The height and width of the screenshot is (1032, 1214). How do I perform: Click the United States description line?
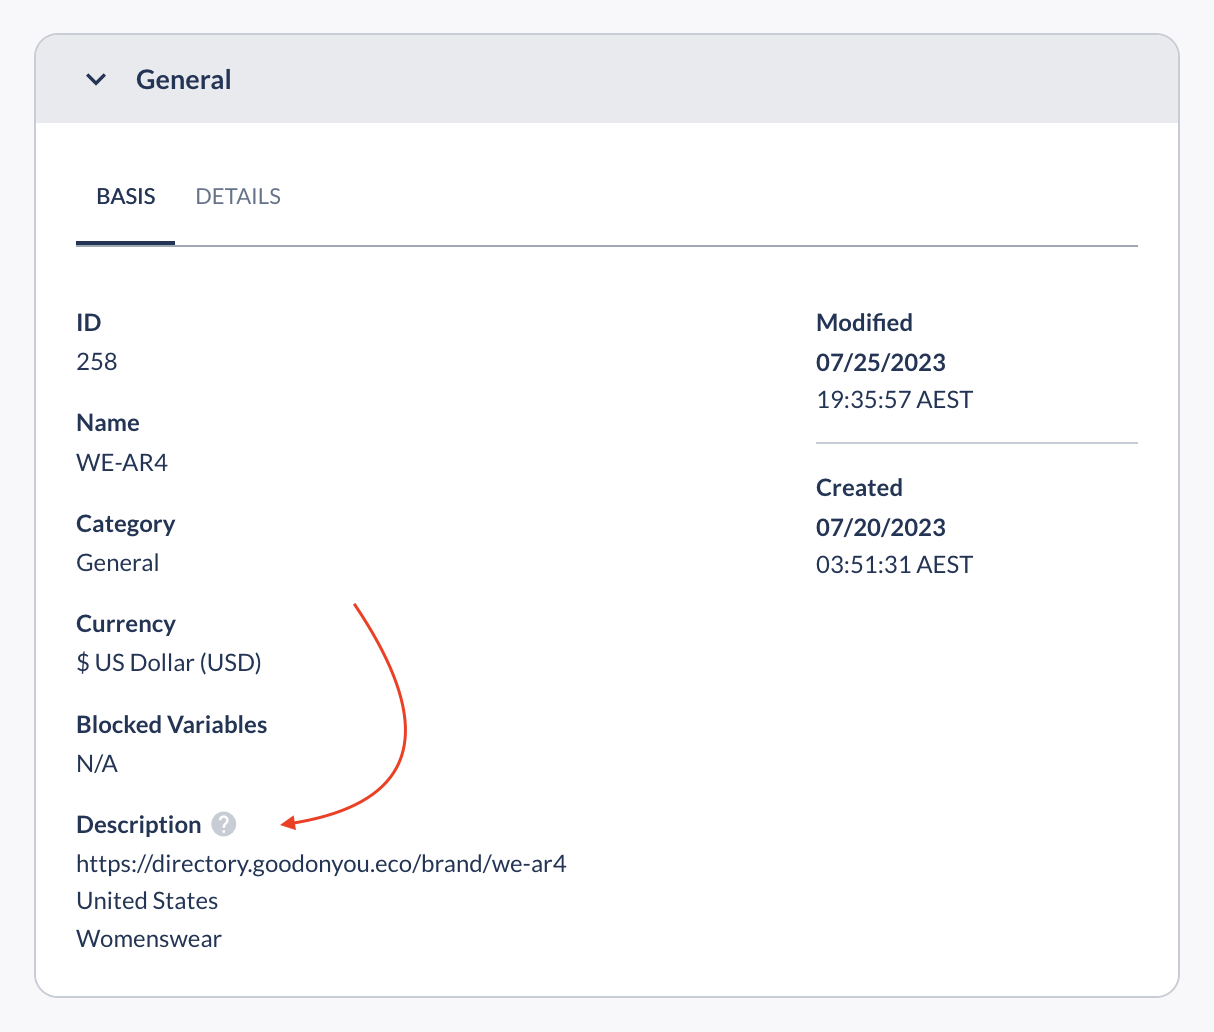[x=147, y=901]
